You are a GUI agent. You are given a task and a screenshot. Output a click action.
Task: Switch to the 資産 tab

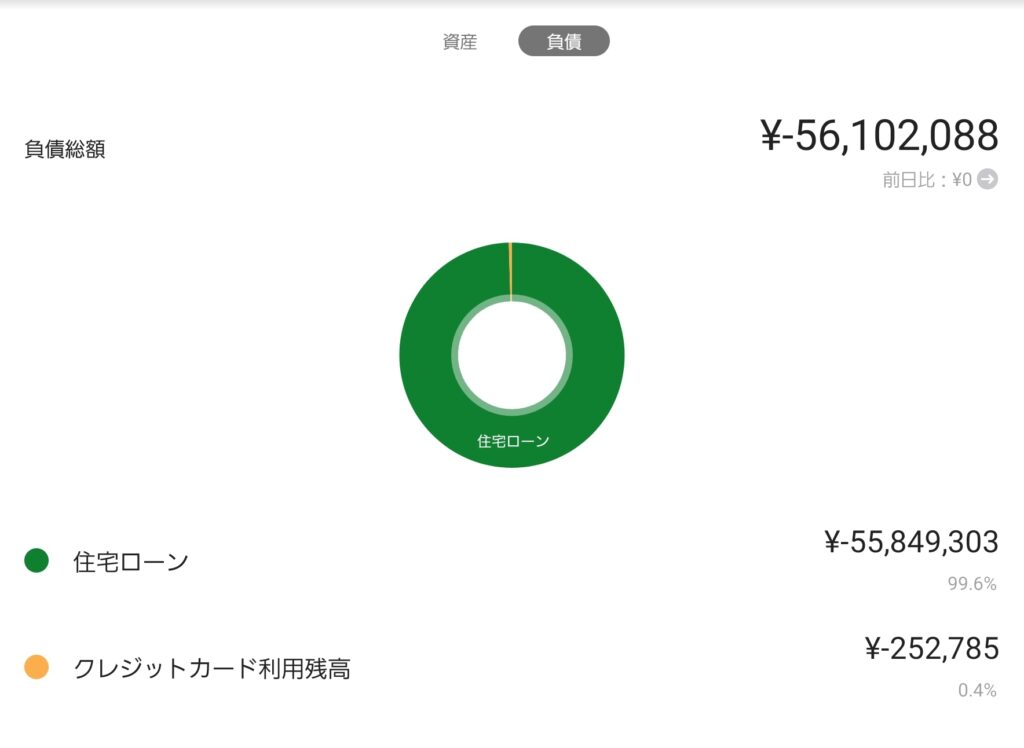(x=459, y=42)
